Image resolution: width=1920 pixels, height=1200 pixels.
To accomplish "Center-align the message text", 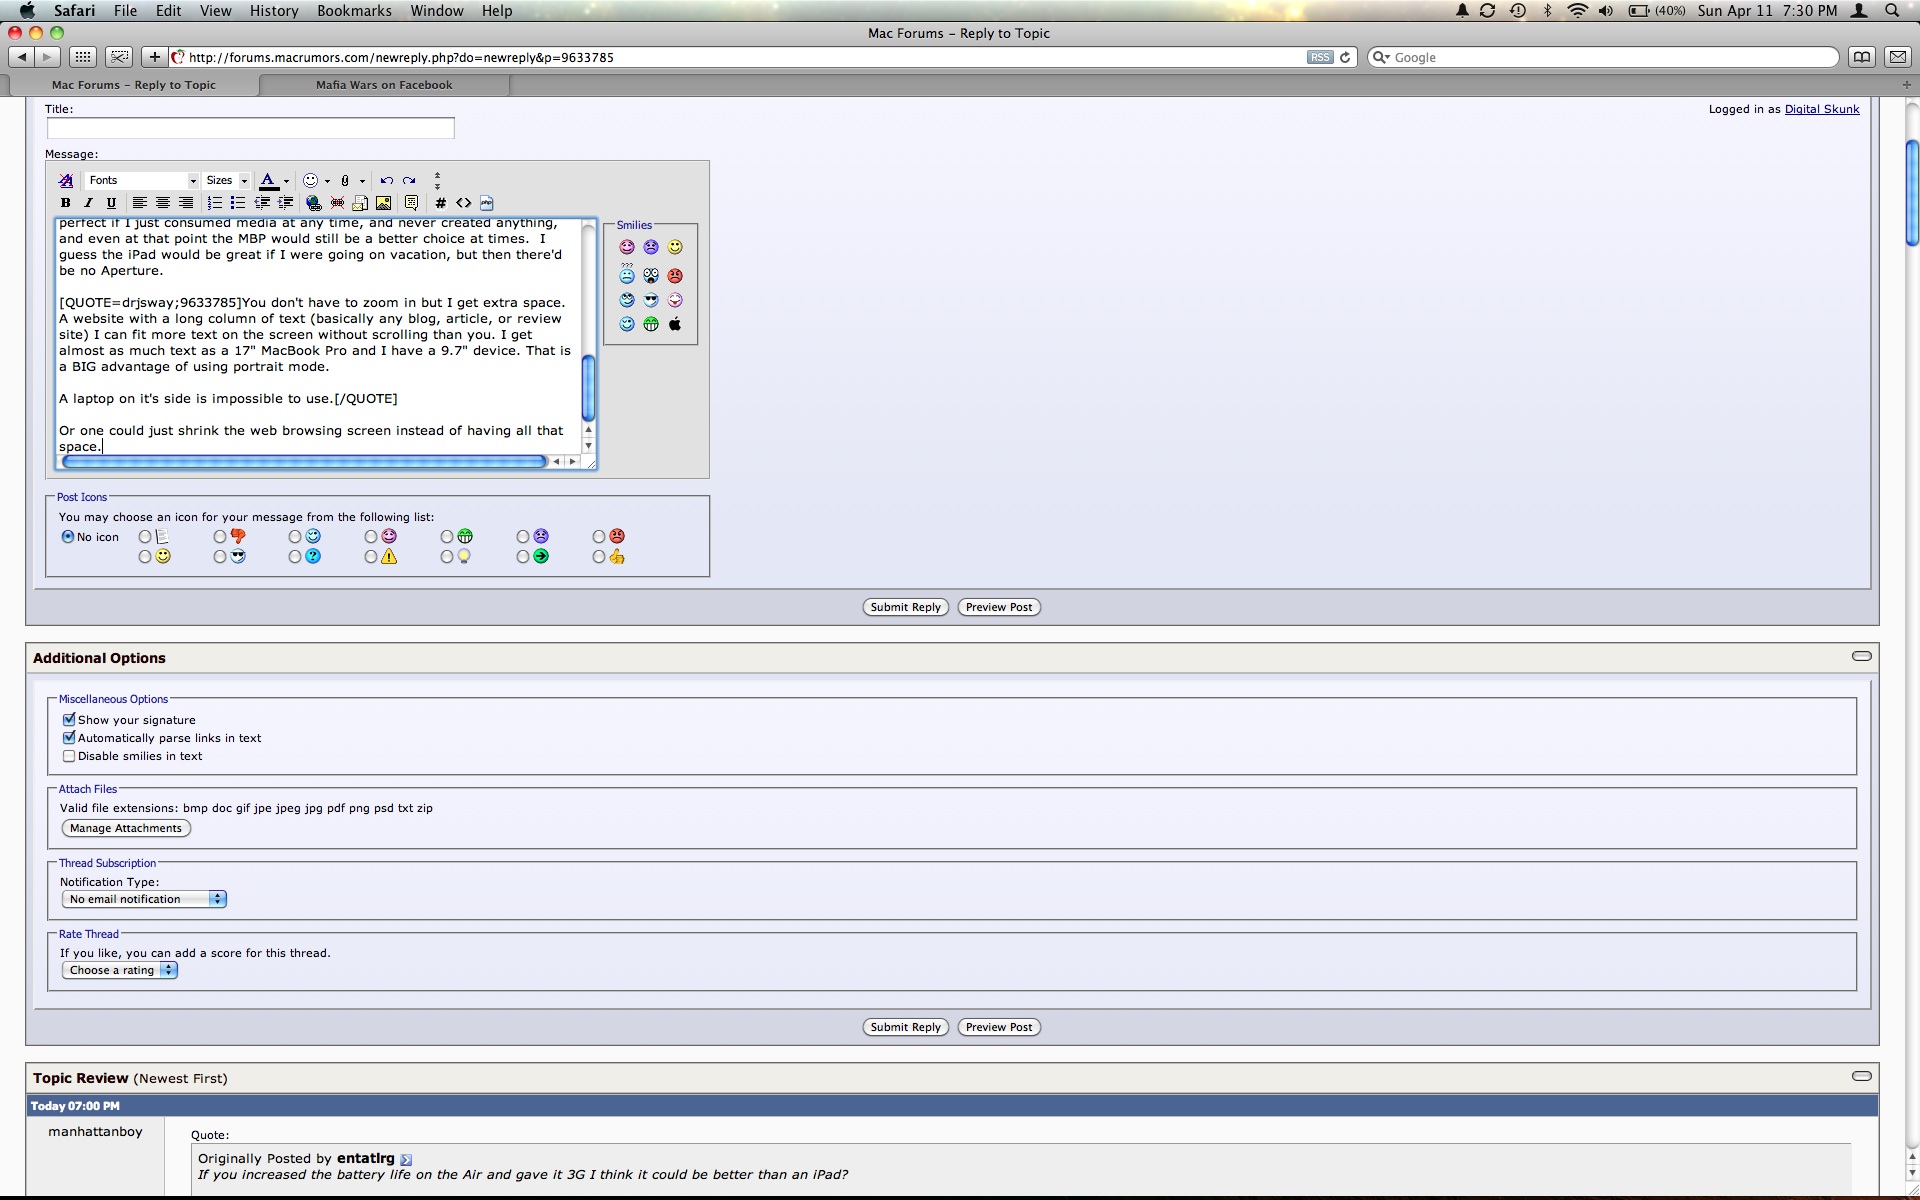I will click(163, 203).
